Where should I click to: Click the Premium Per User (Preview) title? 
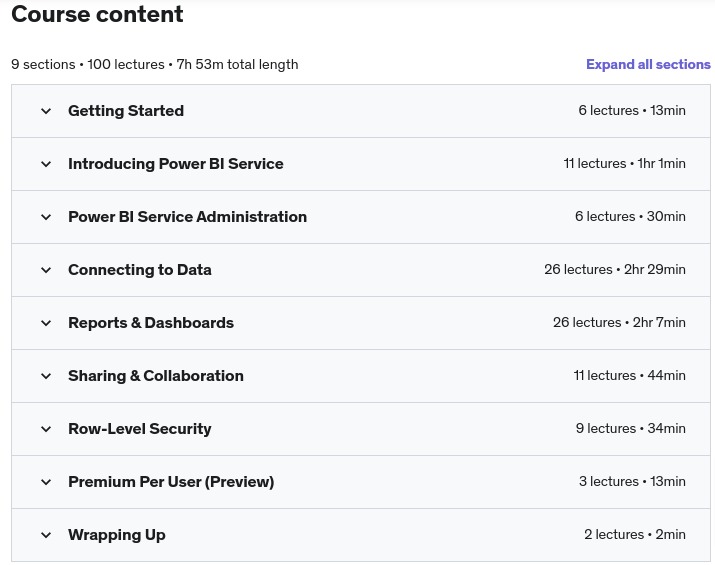171,482
